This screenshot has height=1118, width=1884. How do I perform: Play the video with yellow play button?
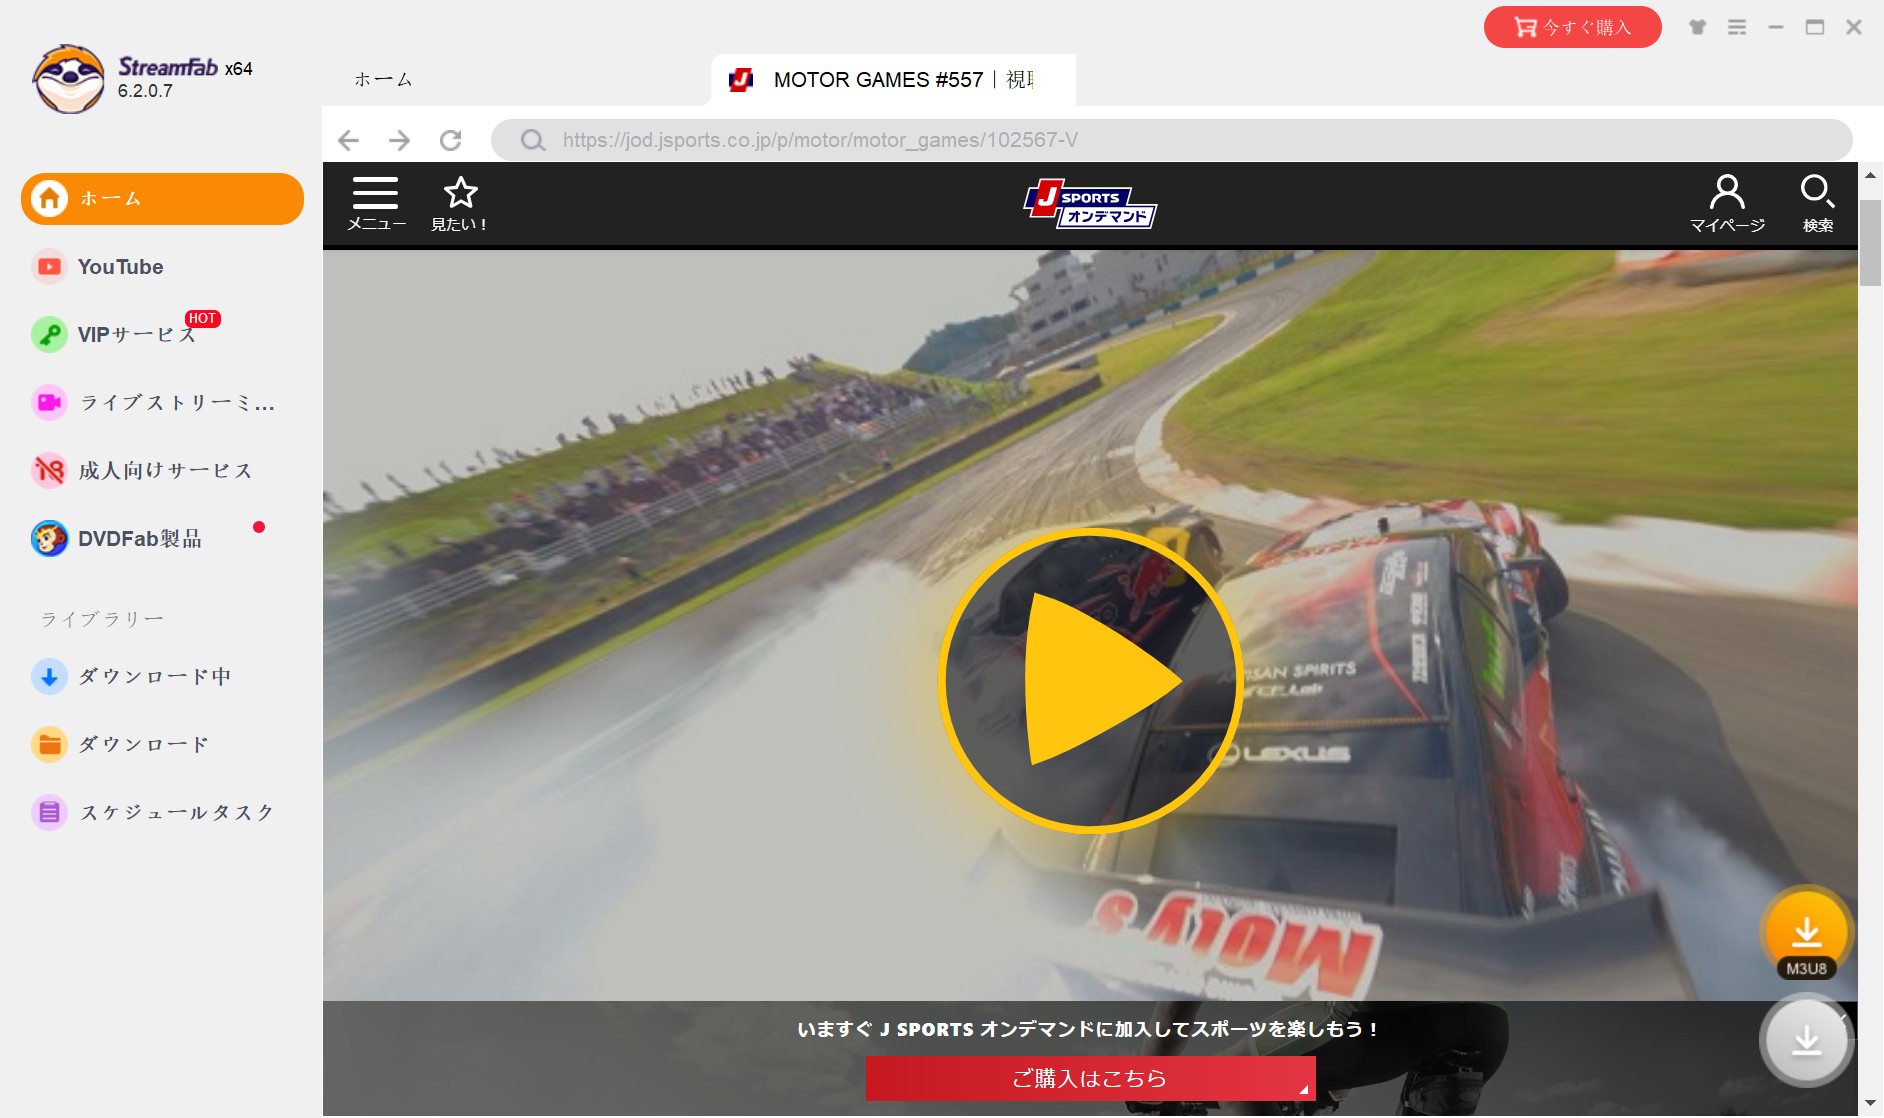tap(1091, 681)
